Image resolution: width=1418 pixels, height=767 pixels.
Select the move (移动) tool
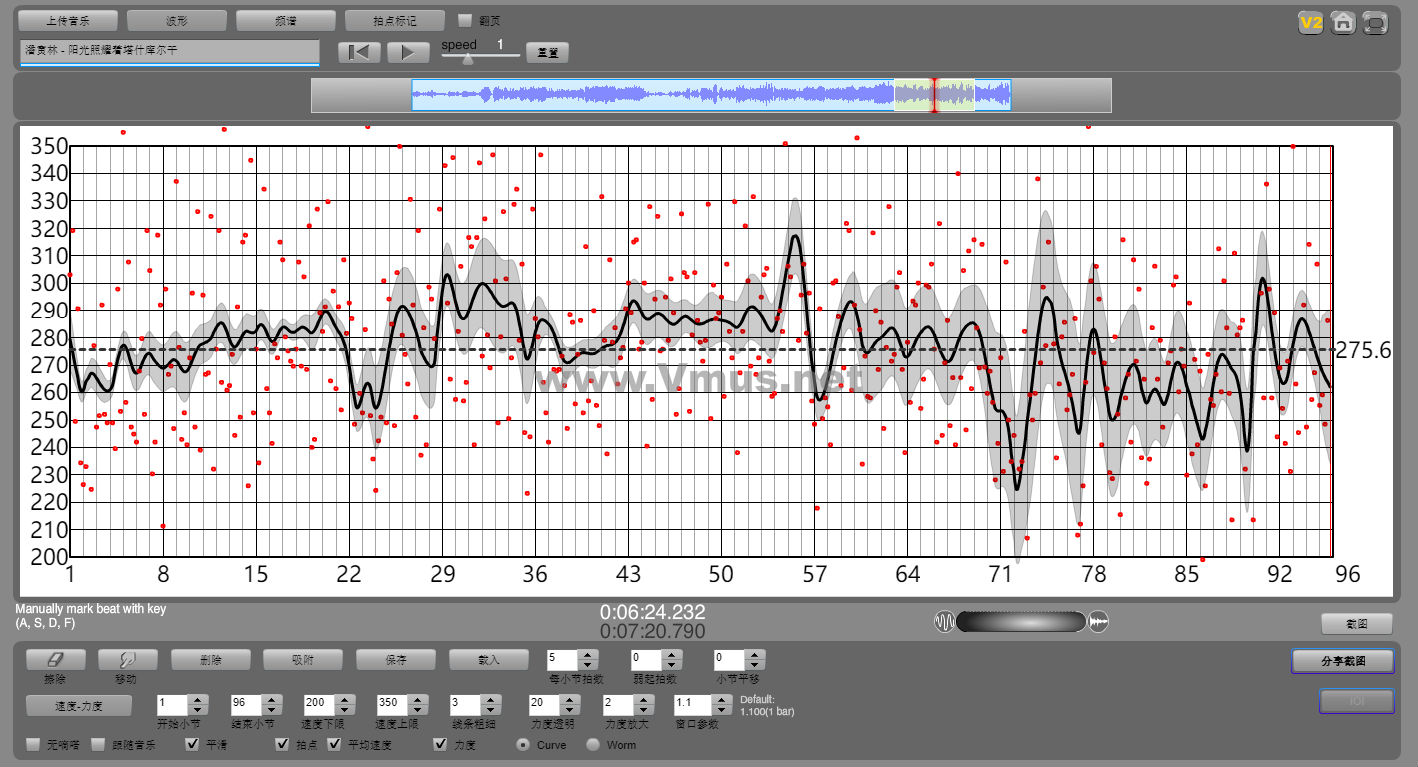(127, 660)
